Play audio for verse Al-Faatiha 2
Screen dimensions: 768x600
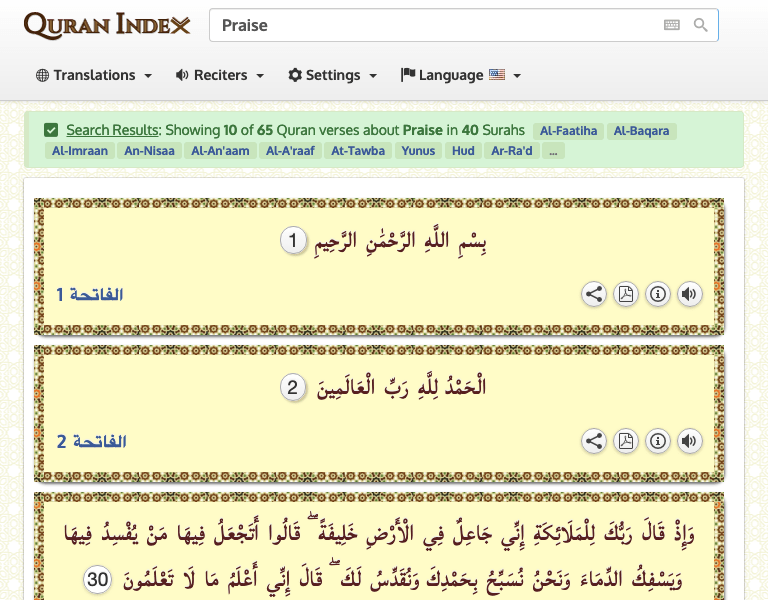[x=690, y=441]
